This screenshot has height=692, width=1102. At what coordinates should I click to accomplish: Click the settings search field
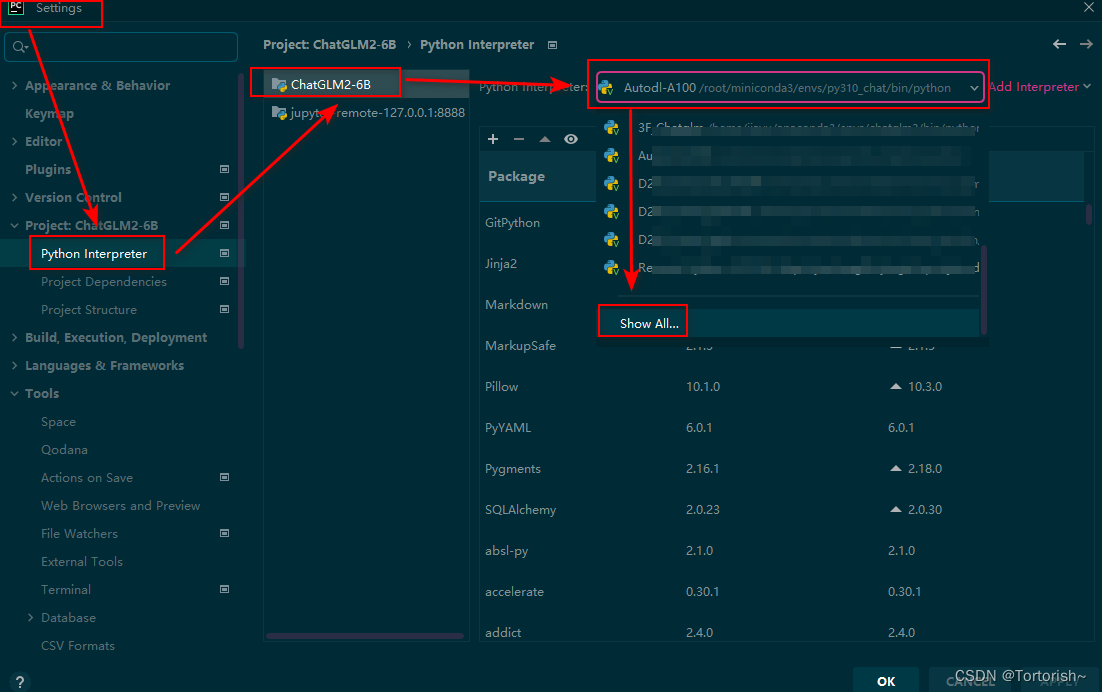121,47
